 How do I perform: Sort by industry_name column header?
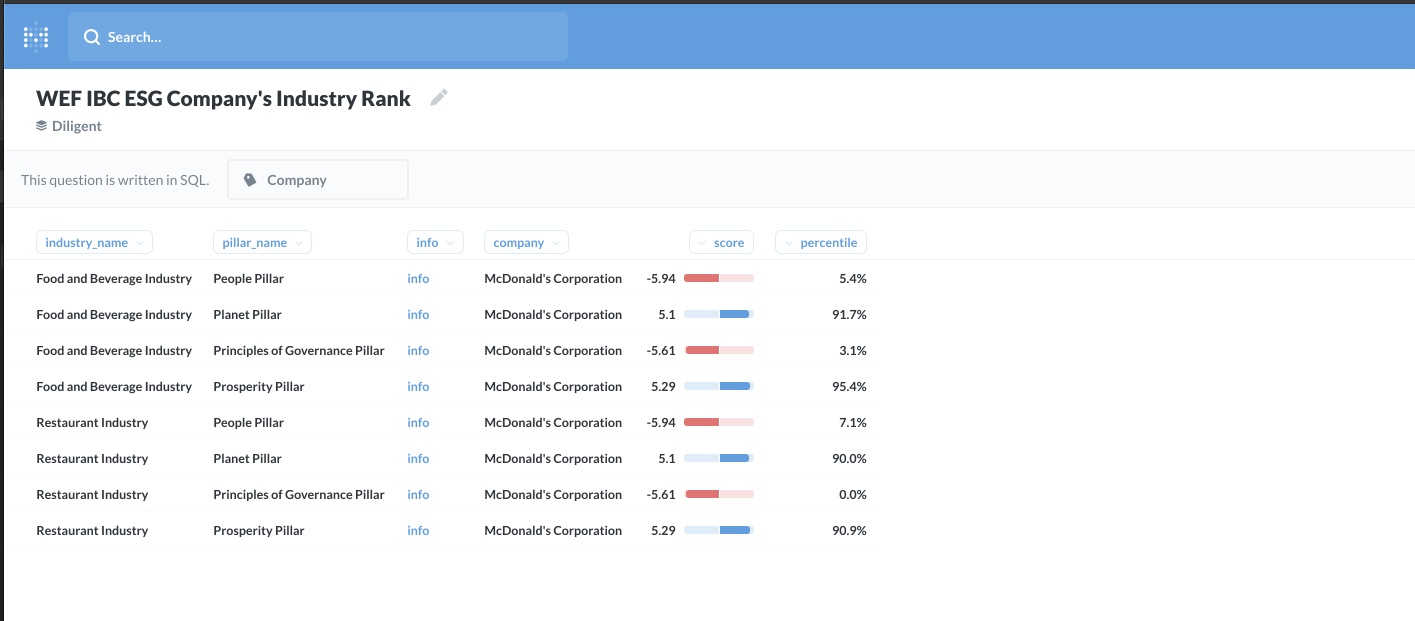(94, 242)
